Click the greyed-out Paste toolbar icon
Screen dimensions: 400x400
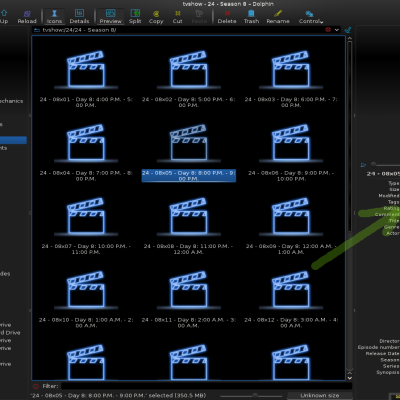199,17
